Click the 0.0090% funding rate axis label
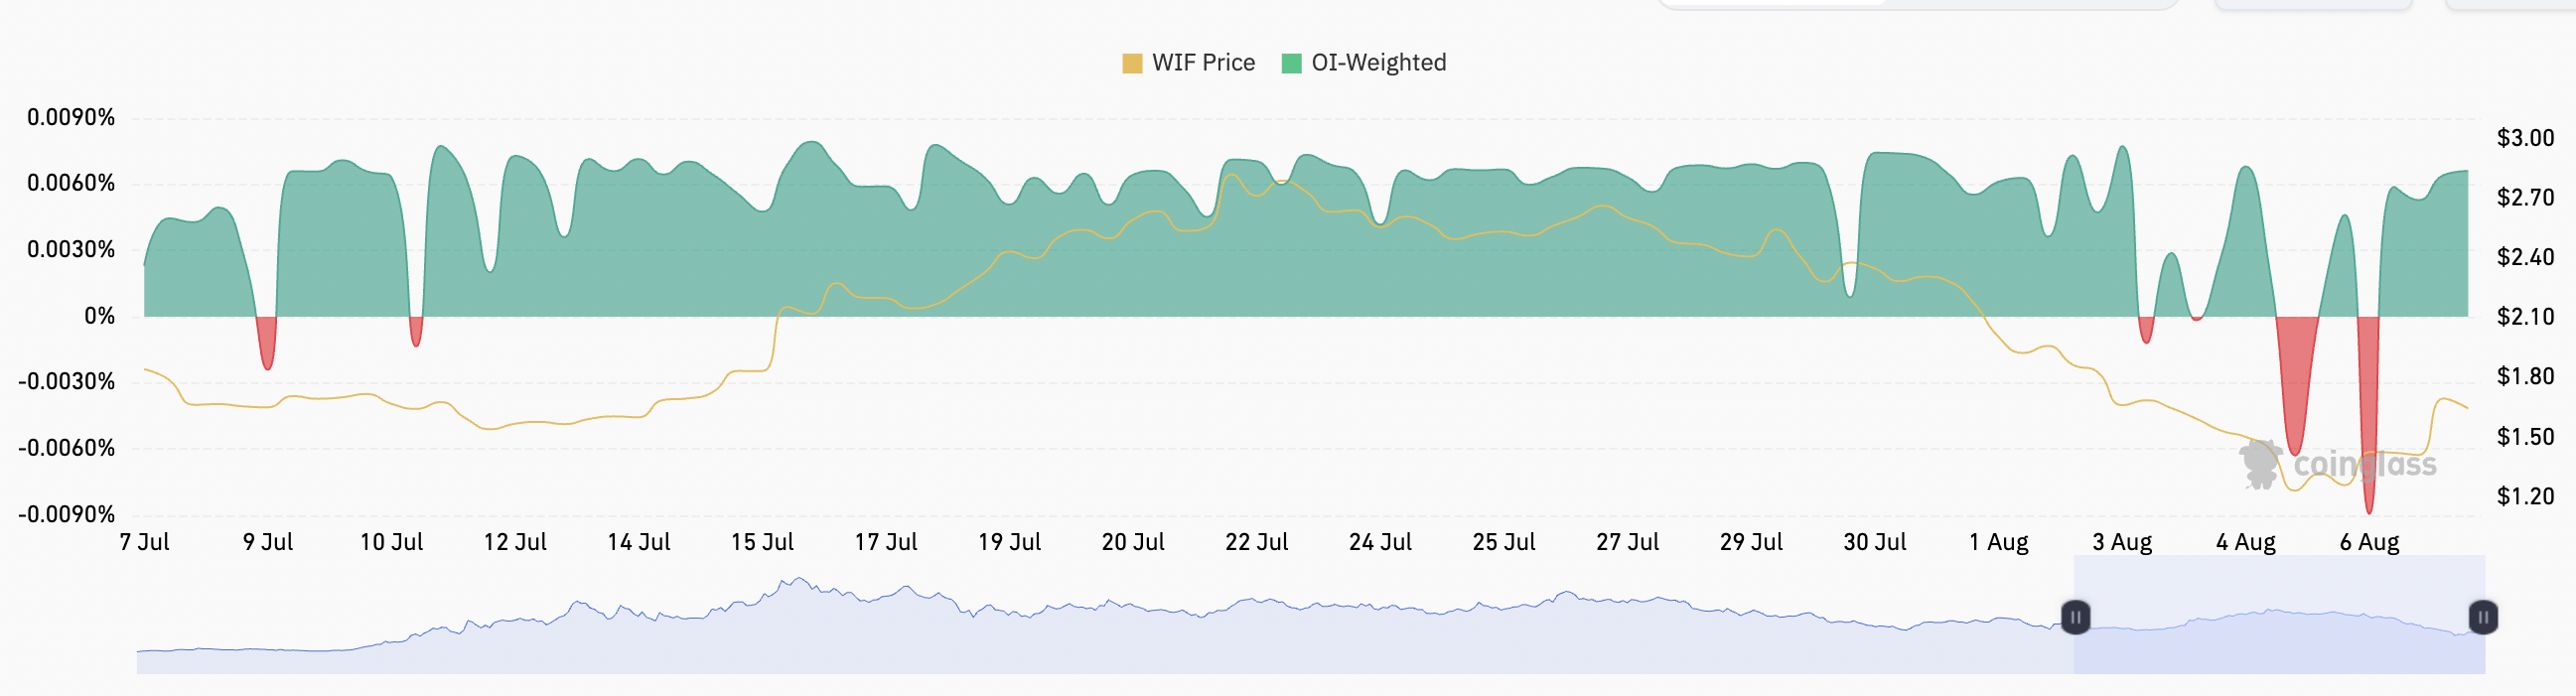 pyautogui.click(x=71, y=117)
